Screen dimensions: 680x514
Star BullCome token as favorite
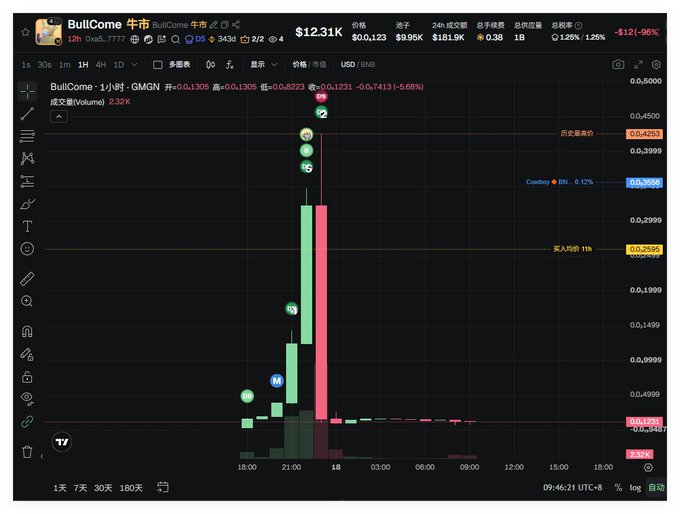pos(25,32)
